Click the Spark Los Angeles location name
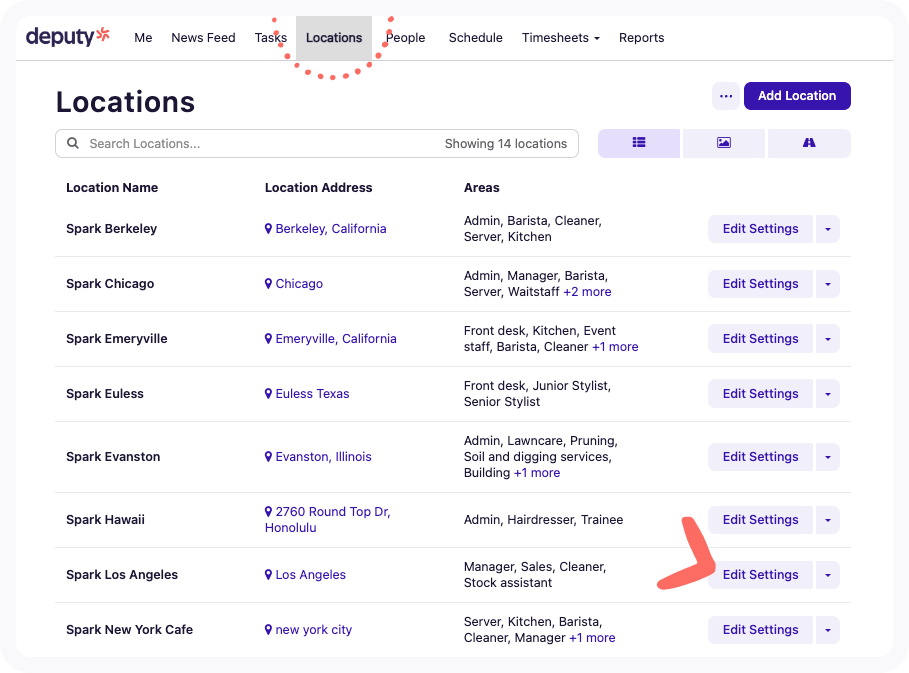Image resolution: width=909 pixels, height=673 pixels. 122,575
